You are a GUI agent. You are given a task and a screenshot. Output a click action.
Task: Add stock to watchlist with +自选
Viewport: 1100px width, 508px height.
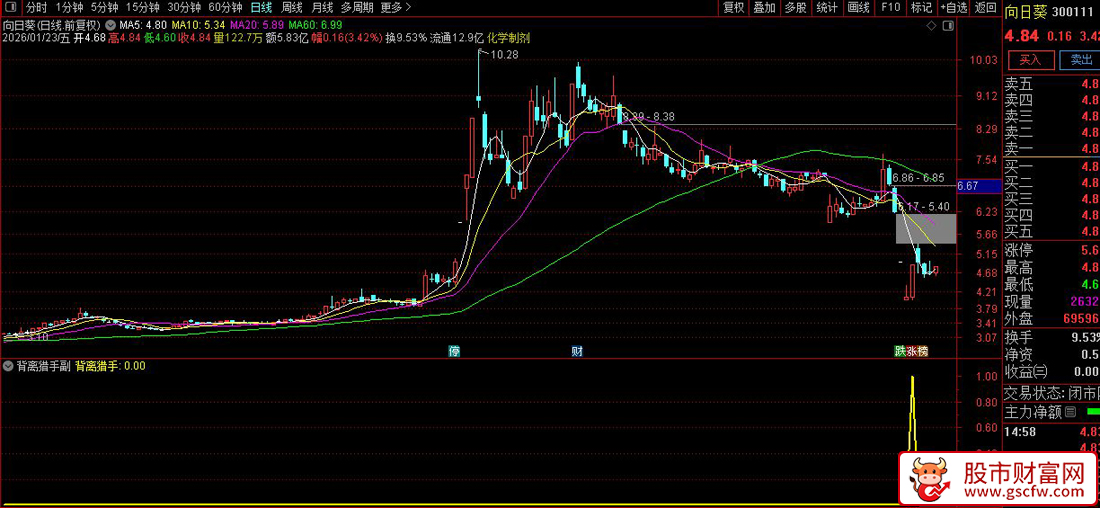(x=953, y=8)
